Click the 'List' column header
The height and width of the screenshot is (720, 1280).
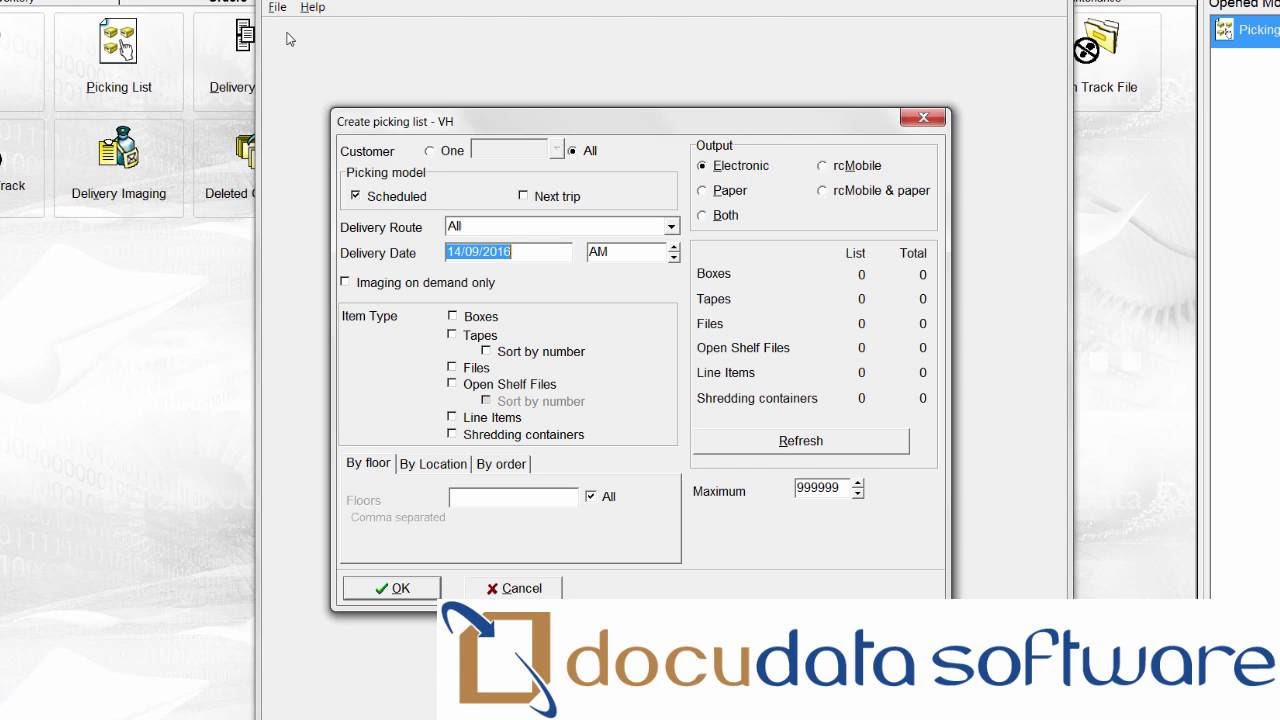(855, 253)
